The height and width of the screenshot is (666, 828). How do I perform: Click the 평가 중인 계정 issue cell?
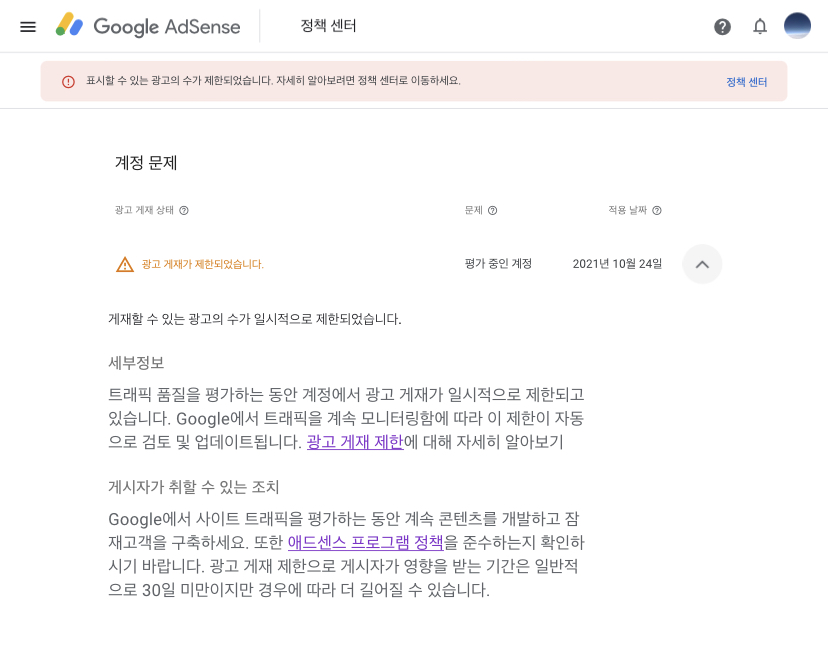(498, 264)
